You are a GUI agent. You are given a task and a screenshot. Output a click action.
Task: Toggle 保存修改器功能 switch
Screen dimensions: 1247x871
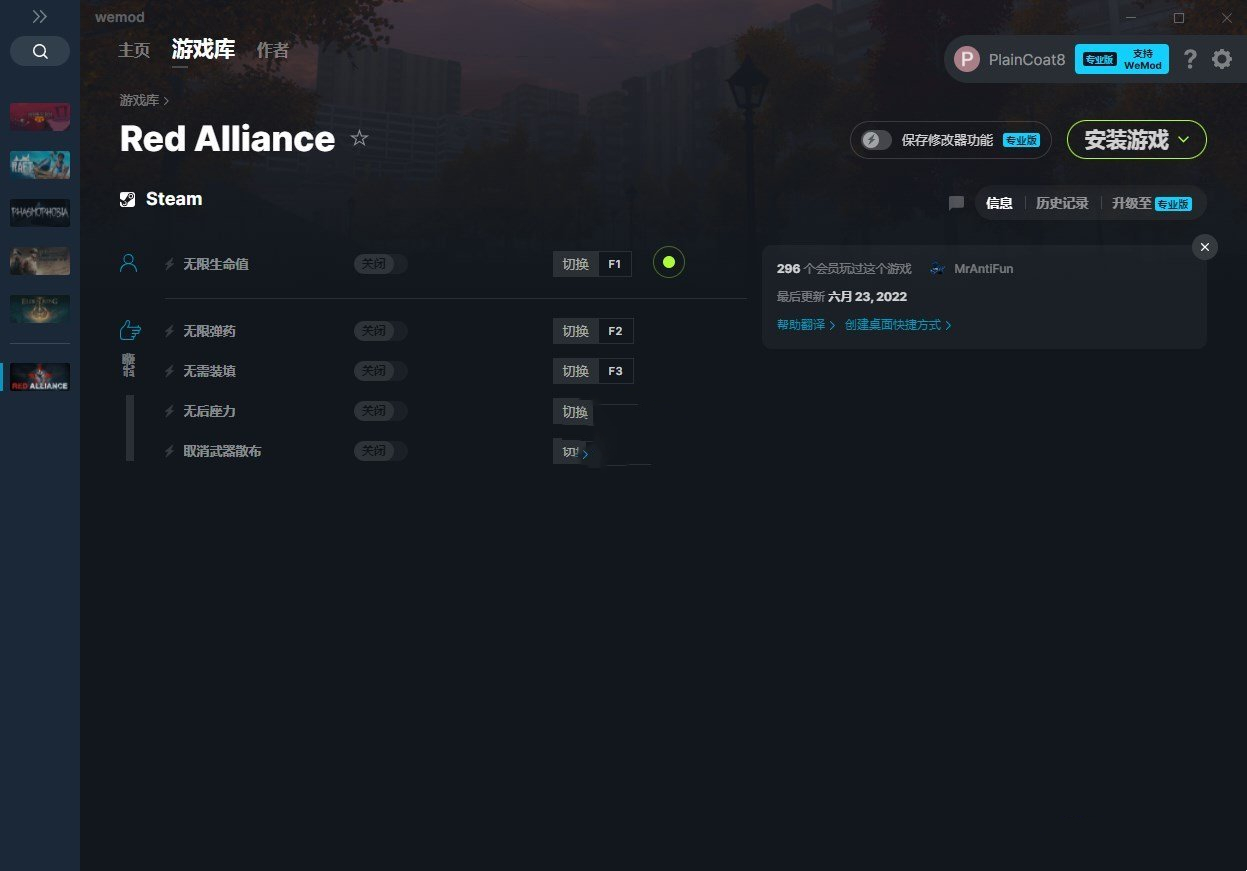[x=876, y=140]
